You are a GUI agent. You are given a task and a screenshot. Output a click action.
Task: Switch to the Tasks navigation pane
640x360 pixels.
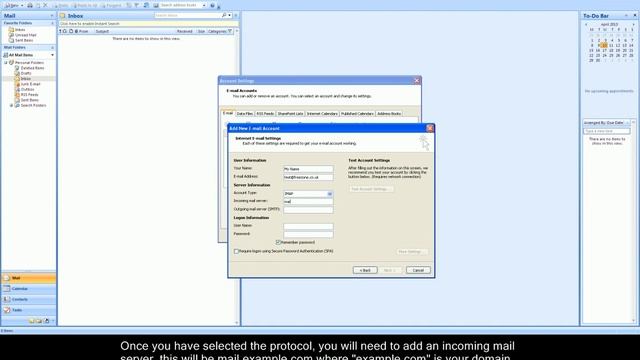tap(29, 310)
